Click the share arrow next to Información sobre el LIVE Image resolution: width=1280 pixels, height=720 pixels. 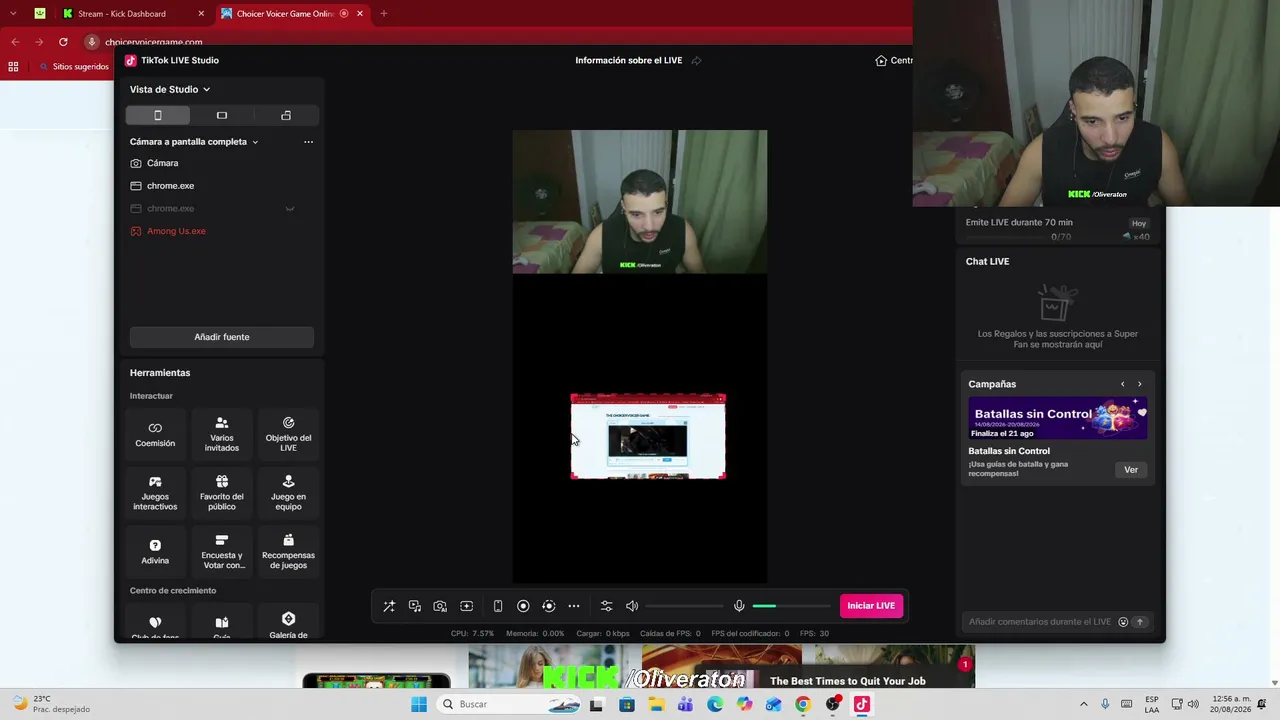(x=696, y=60)
